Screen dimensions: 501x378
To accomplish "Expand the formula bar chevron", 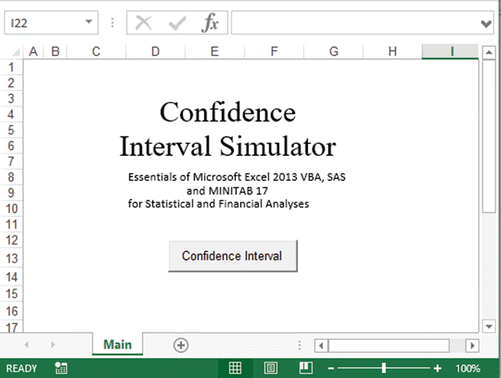I will (x=486, y=23).
